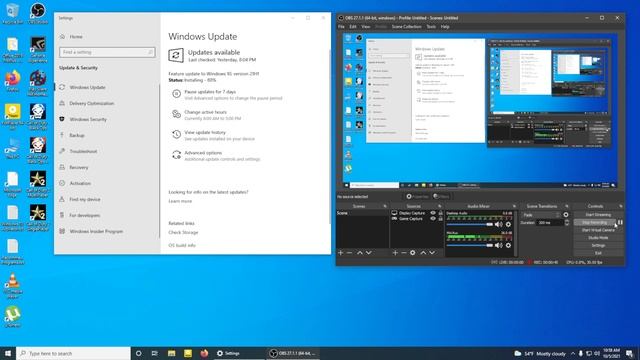Move source down in the Sources panel
This screenshot has width=640, height=360.
[x=432, y=253]
